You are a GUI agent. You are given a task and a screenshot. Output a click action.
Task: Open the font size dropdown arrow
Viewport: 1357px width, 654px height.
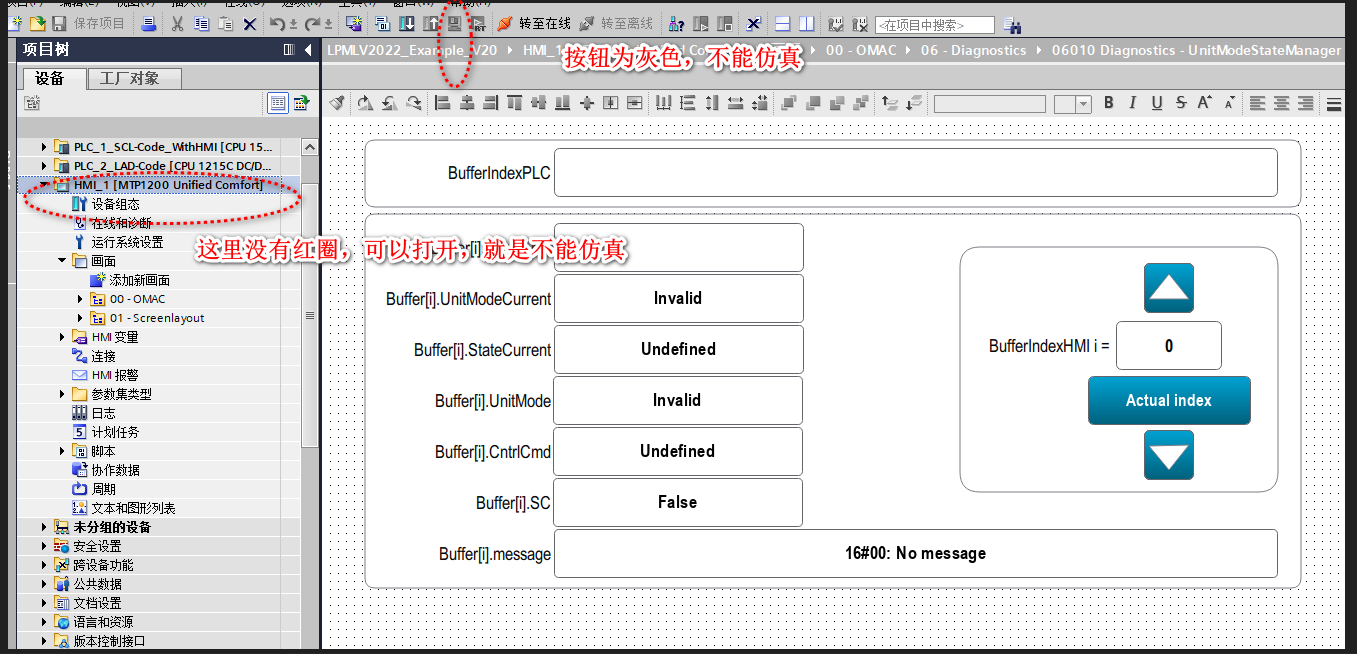coord(1084,104)
